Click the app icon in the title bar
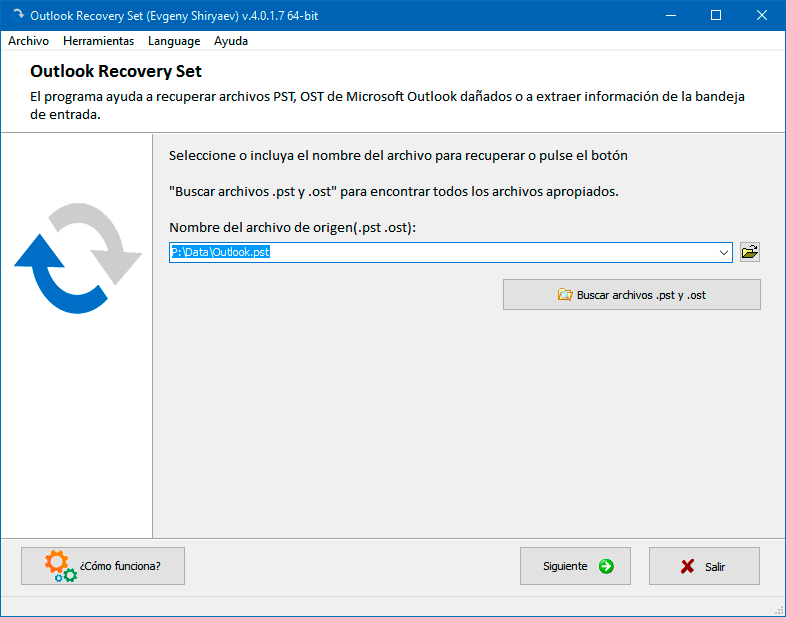 click(15, 16)
